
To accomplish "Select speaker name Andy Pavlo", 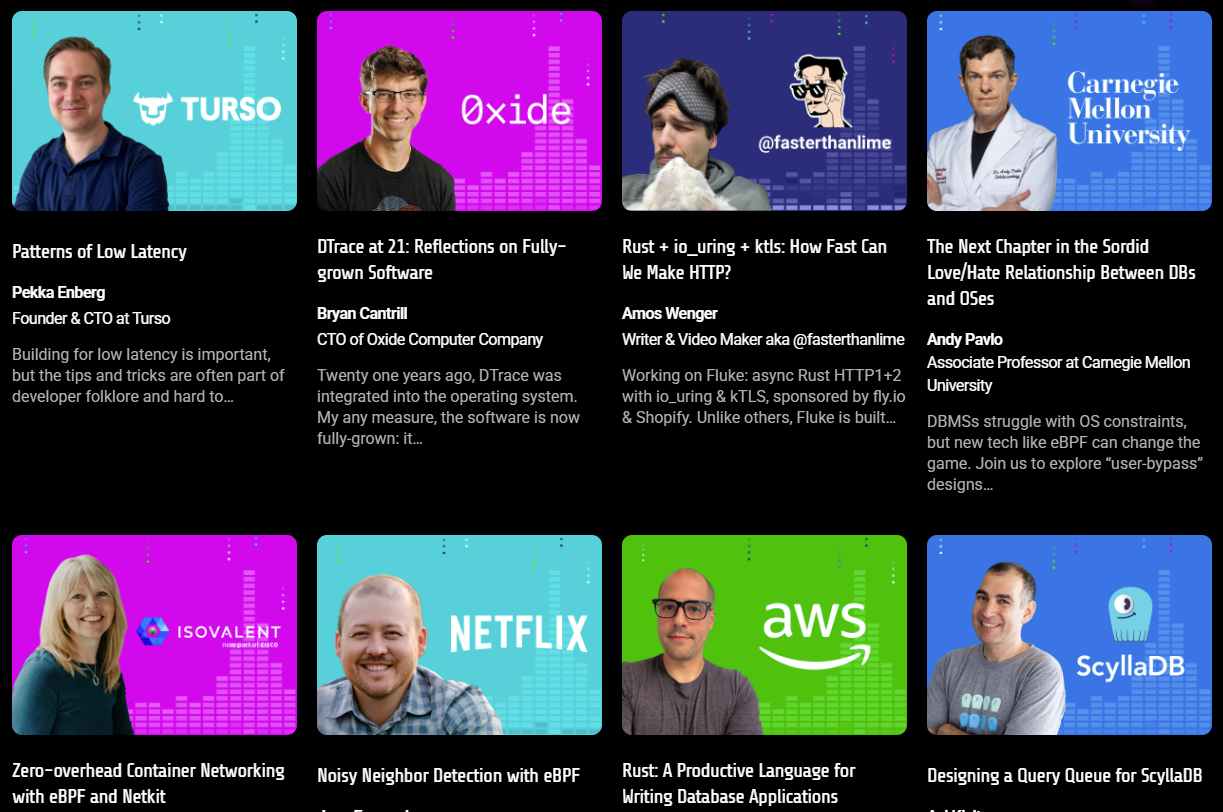I will [x=964, y=340].
